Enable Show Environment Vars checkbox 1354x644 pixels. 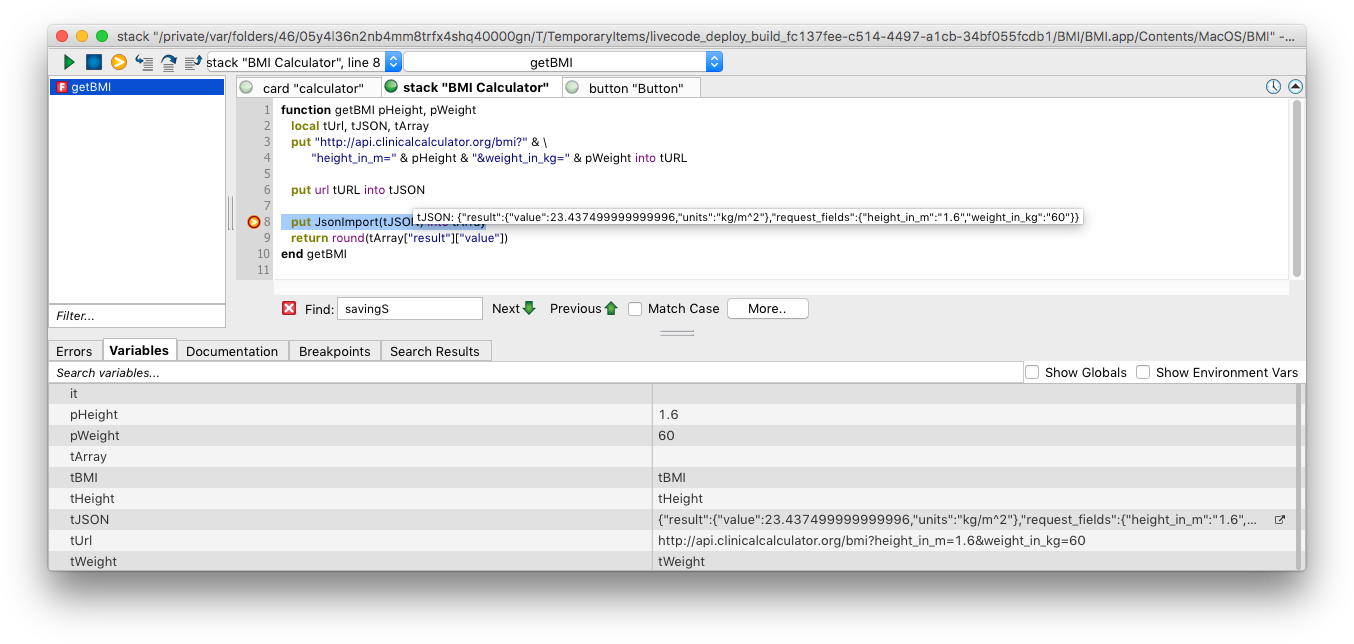1143,372
